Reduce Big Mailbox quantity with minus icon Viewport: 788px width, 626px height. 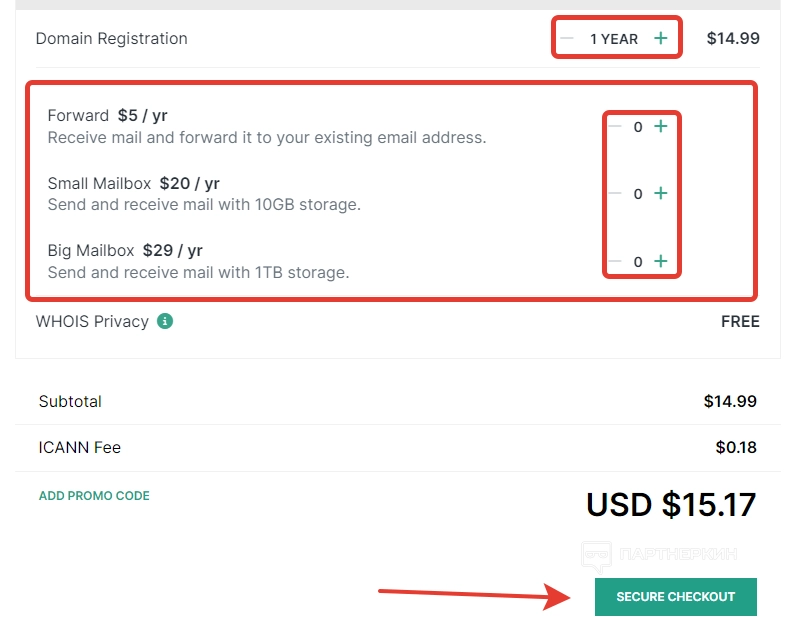point(615,261)
